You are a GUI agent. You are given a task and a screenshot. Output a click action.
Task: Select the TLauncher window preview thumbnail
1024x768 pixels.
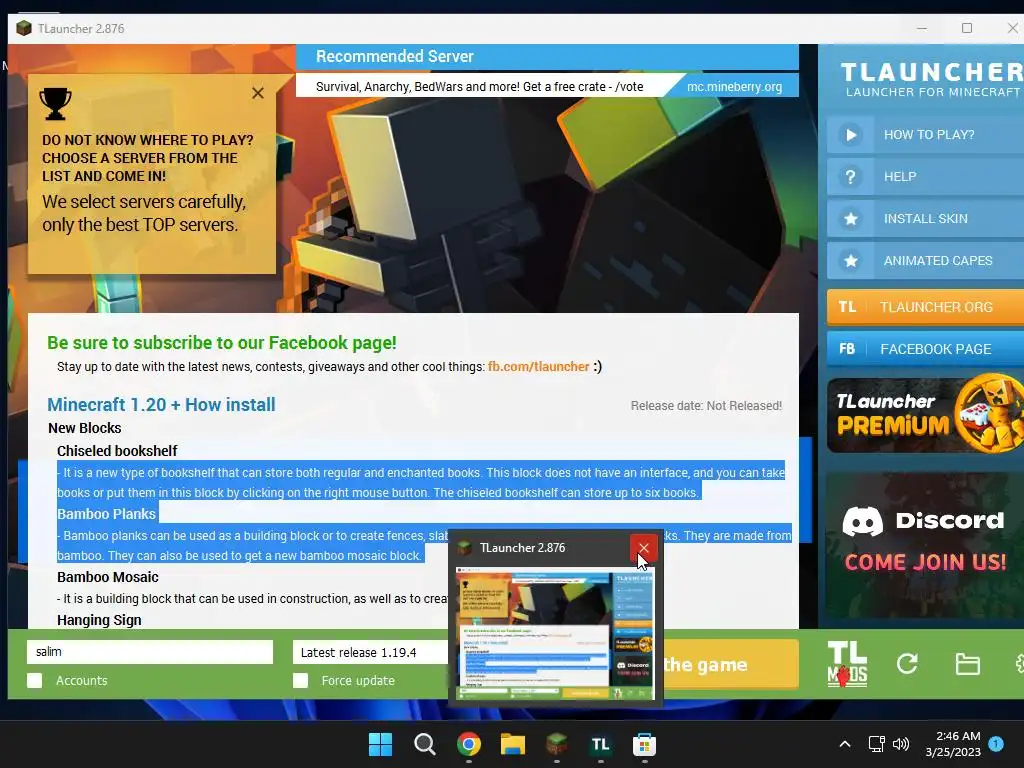pos(555,635)
